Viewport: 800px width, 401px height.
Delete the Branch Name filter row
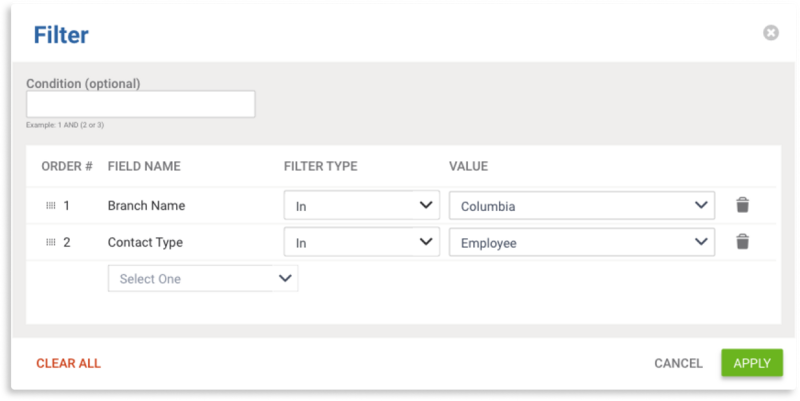point(742,205)
